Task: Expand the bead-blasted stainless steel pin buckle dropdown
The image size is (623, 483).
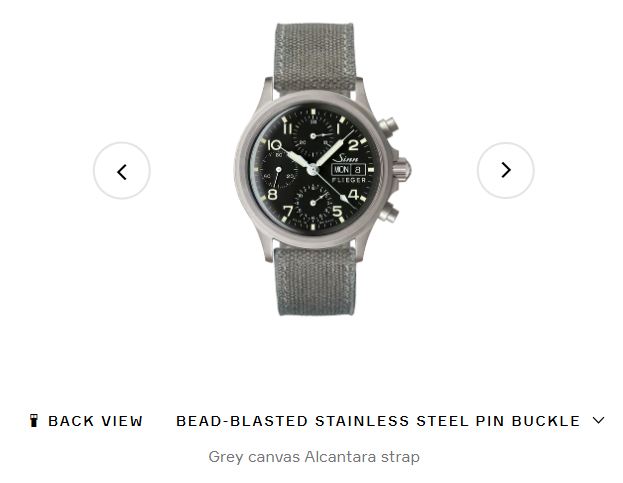Action: point(390,421)
